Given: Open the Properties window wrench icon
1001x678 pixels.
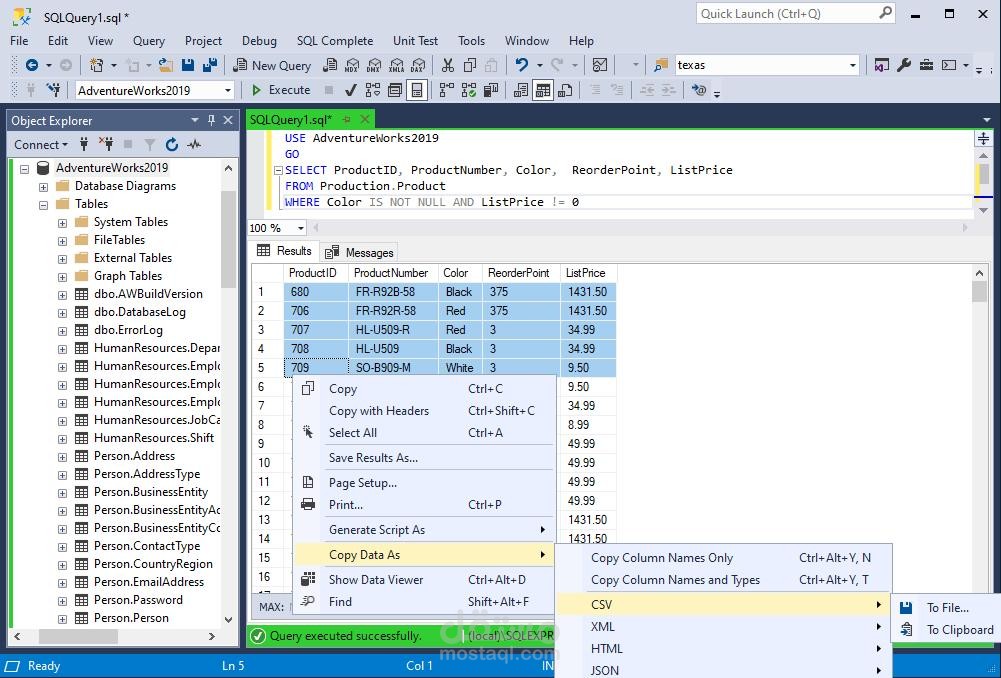Looking at the screenshot, I should click(x=904, y=65).
